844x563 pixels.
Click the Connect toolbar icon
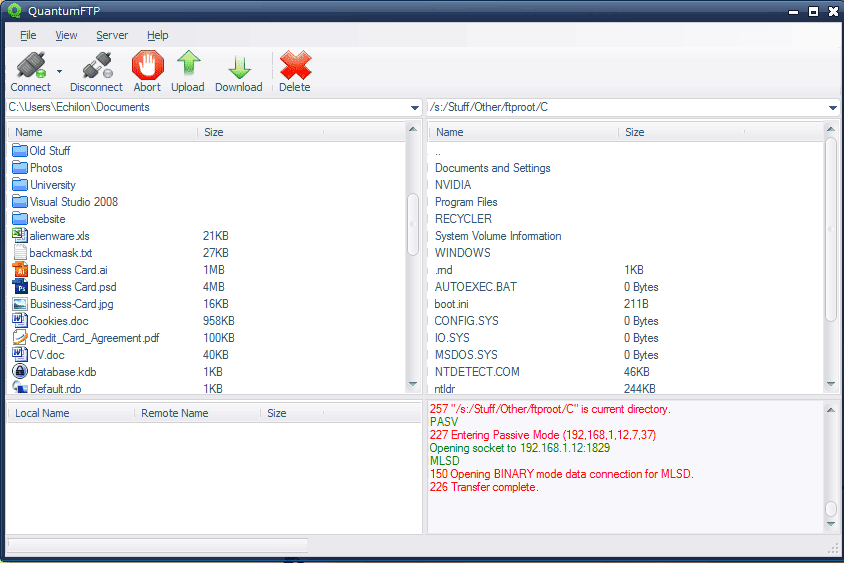[x=29, y=66]
